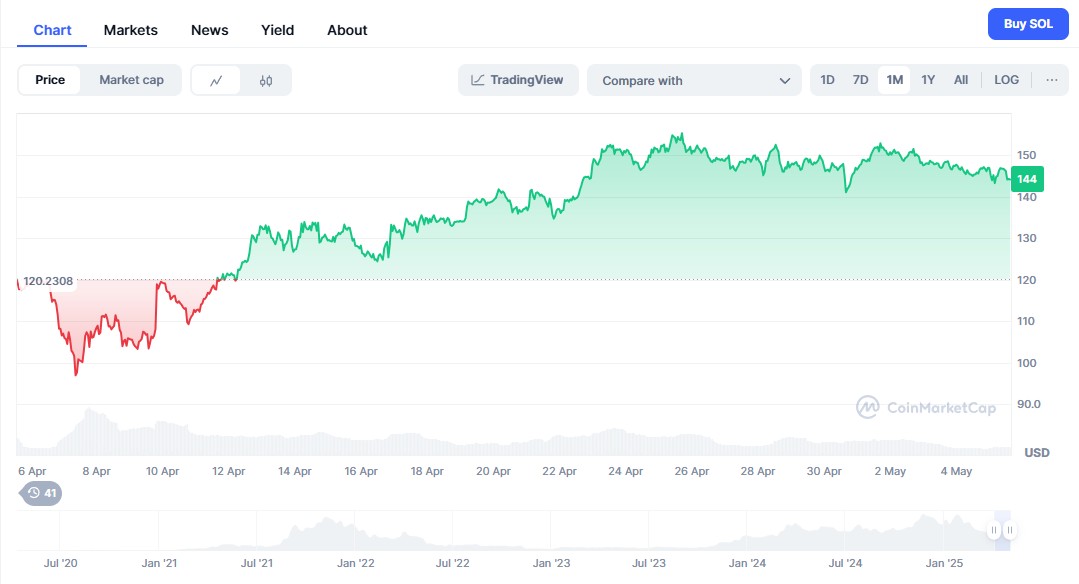The image size is (1079, 584).
Task: Open the Markets tab
Action: click(x=131, y=30)
